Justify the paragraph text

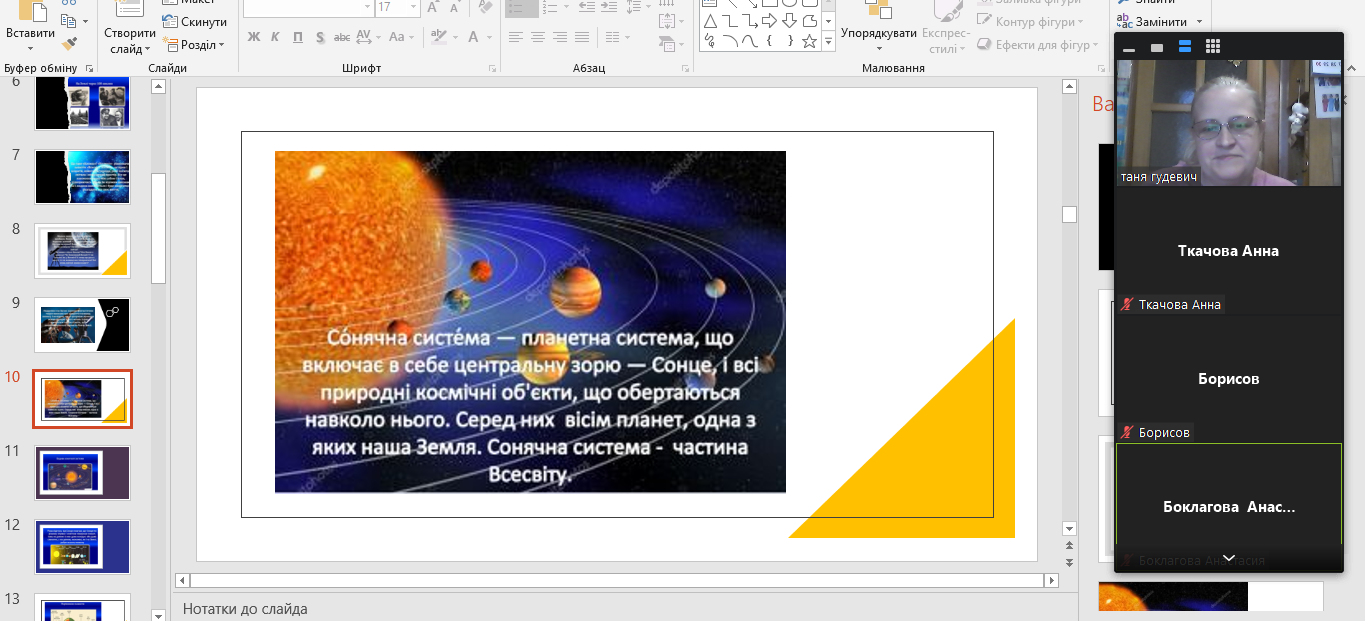tap(582, 38)
